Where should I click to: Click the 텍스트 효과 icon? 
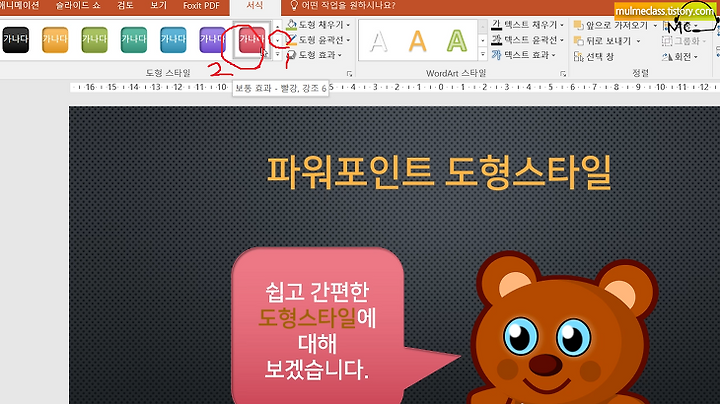point(496,55)
